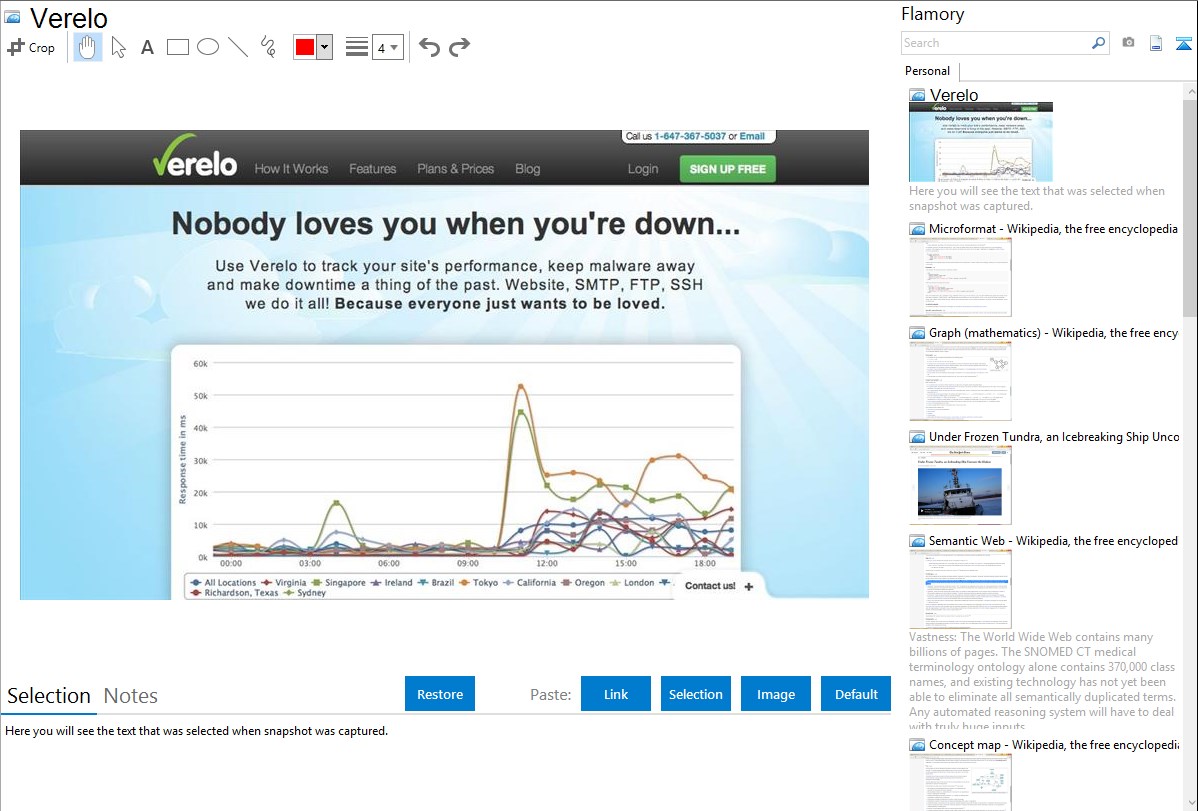Viewport: 1198px width, 811px height.
Task: Click the icon beside Semantic Web title
Action: [x=917, y=541]
